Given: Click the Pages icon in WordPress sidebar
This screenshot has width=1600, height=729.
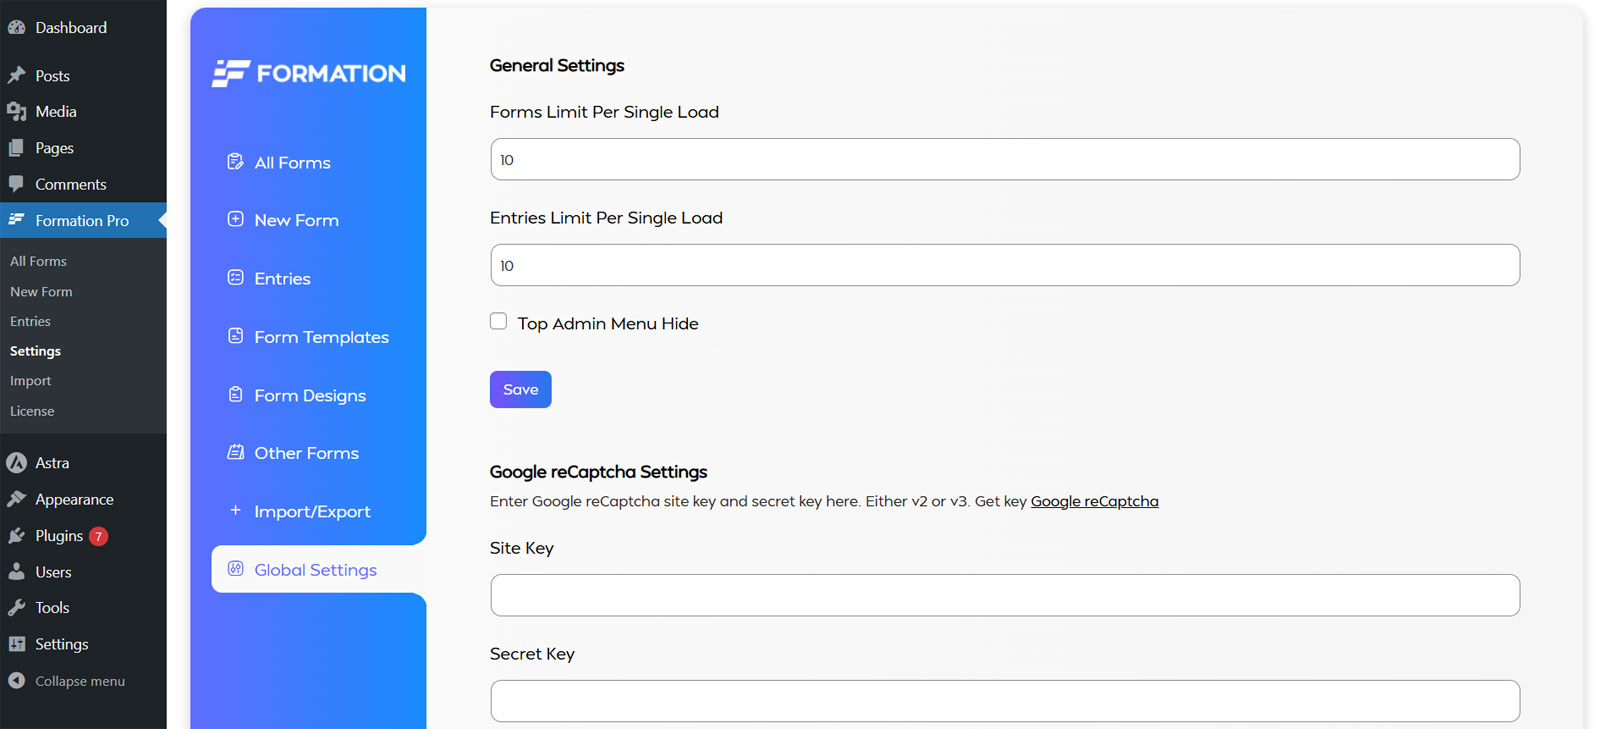Looking at the screenshot, I should click(17, 148).
